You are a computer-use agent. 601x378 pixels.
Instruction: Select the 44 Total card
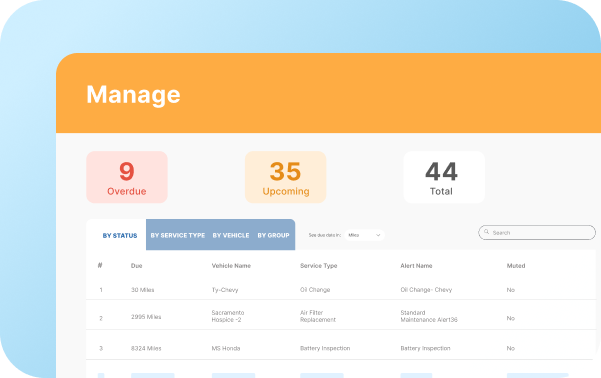click(x=444, y=177)
